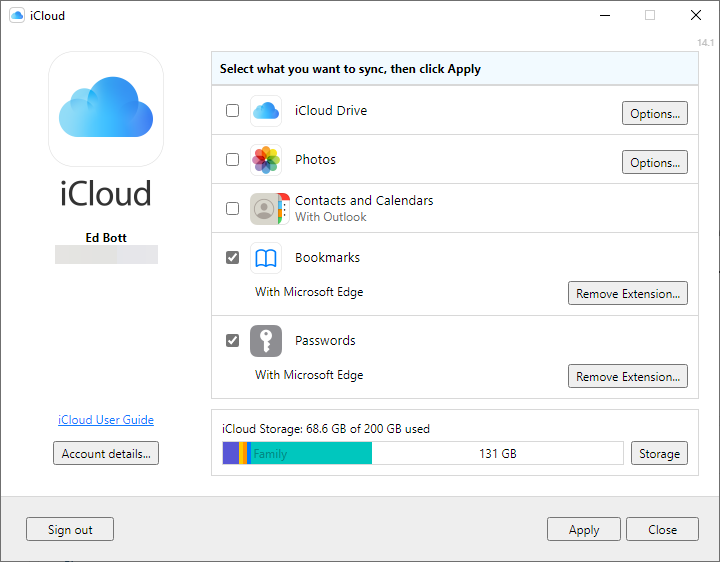This screenshot has width=720, height=562.
Task: Minimize the iCloud window
Action: [x=605, y=15]
